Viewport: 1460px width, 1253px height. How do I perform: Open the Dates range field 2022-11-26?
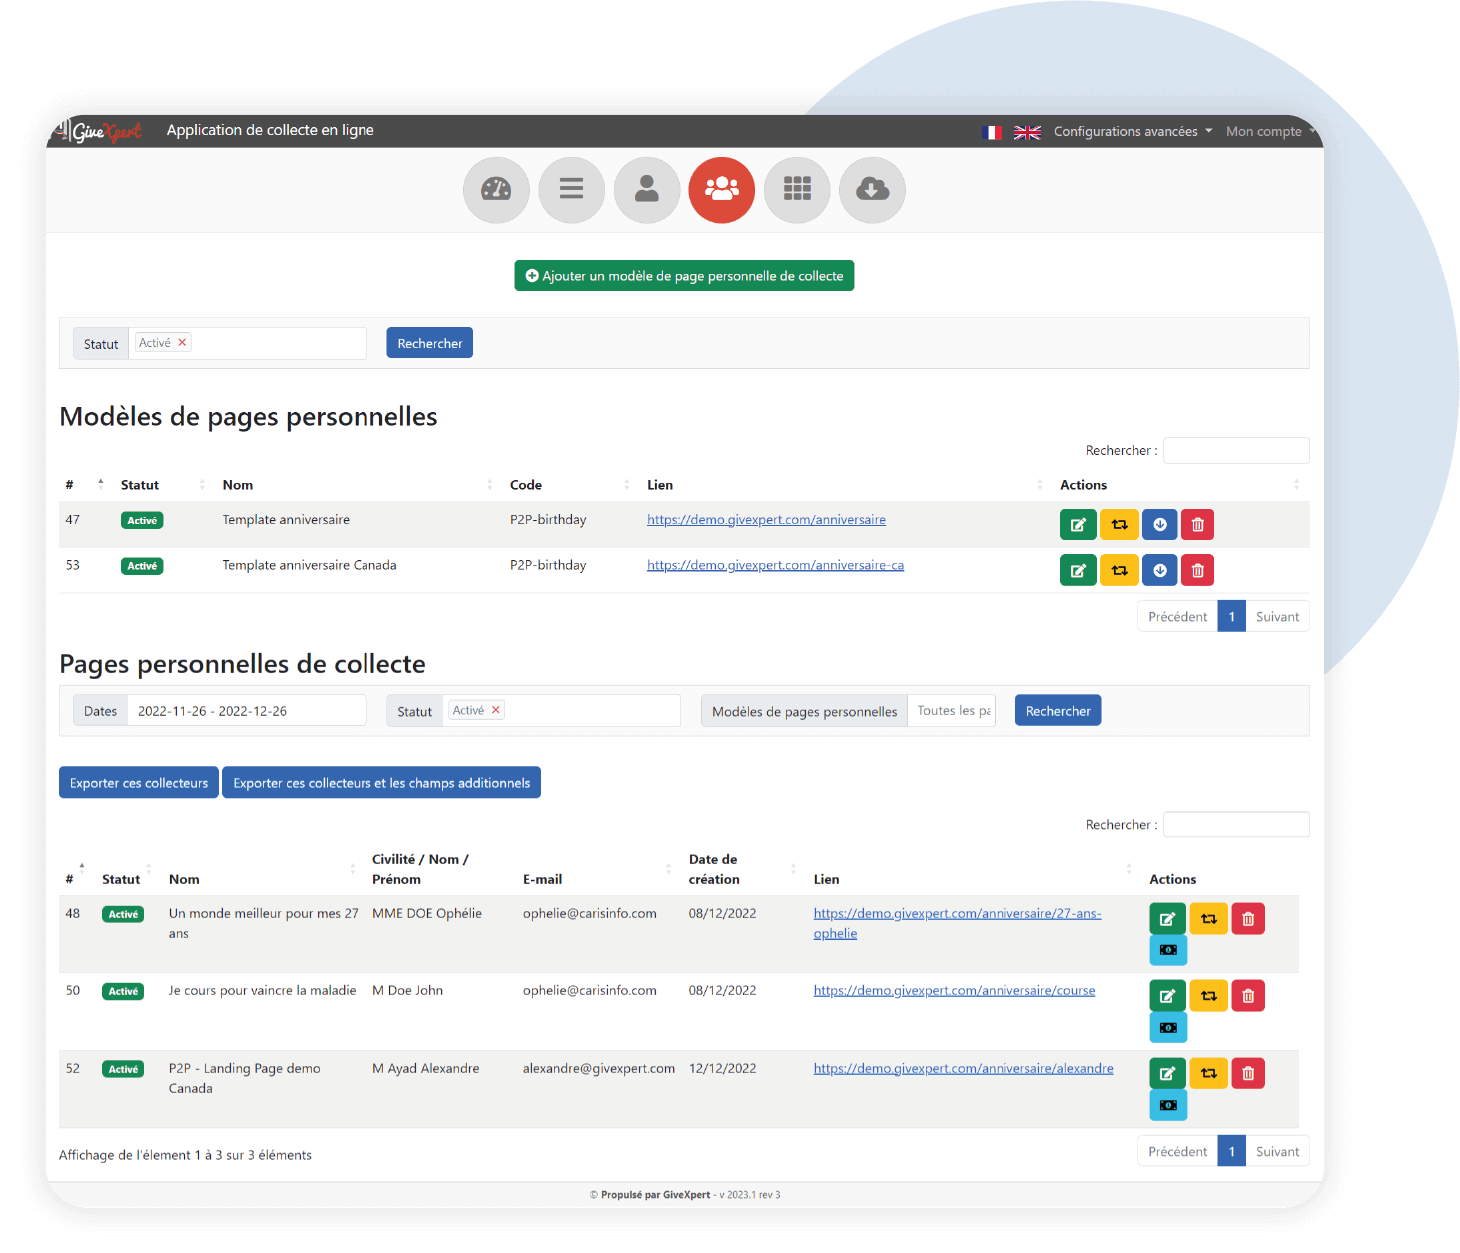(x=246, y=711)
